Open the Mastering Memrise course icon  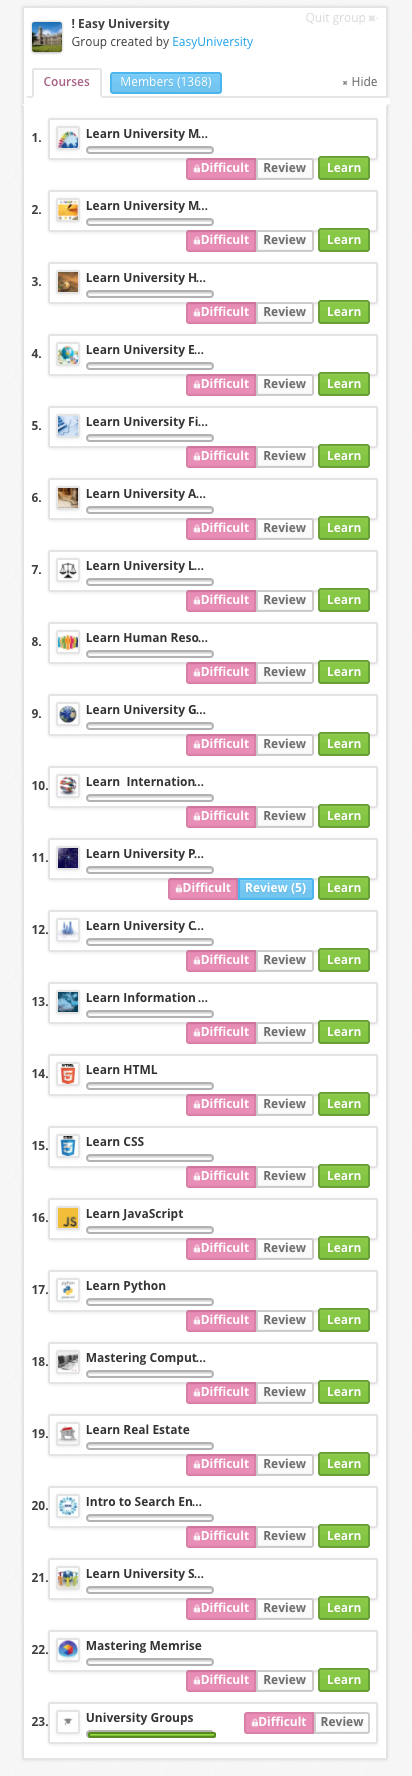coord(68,1650)
